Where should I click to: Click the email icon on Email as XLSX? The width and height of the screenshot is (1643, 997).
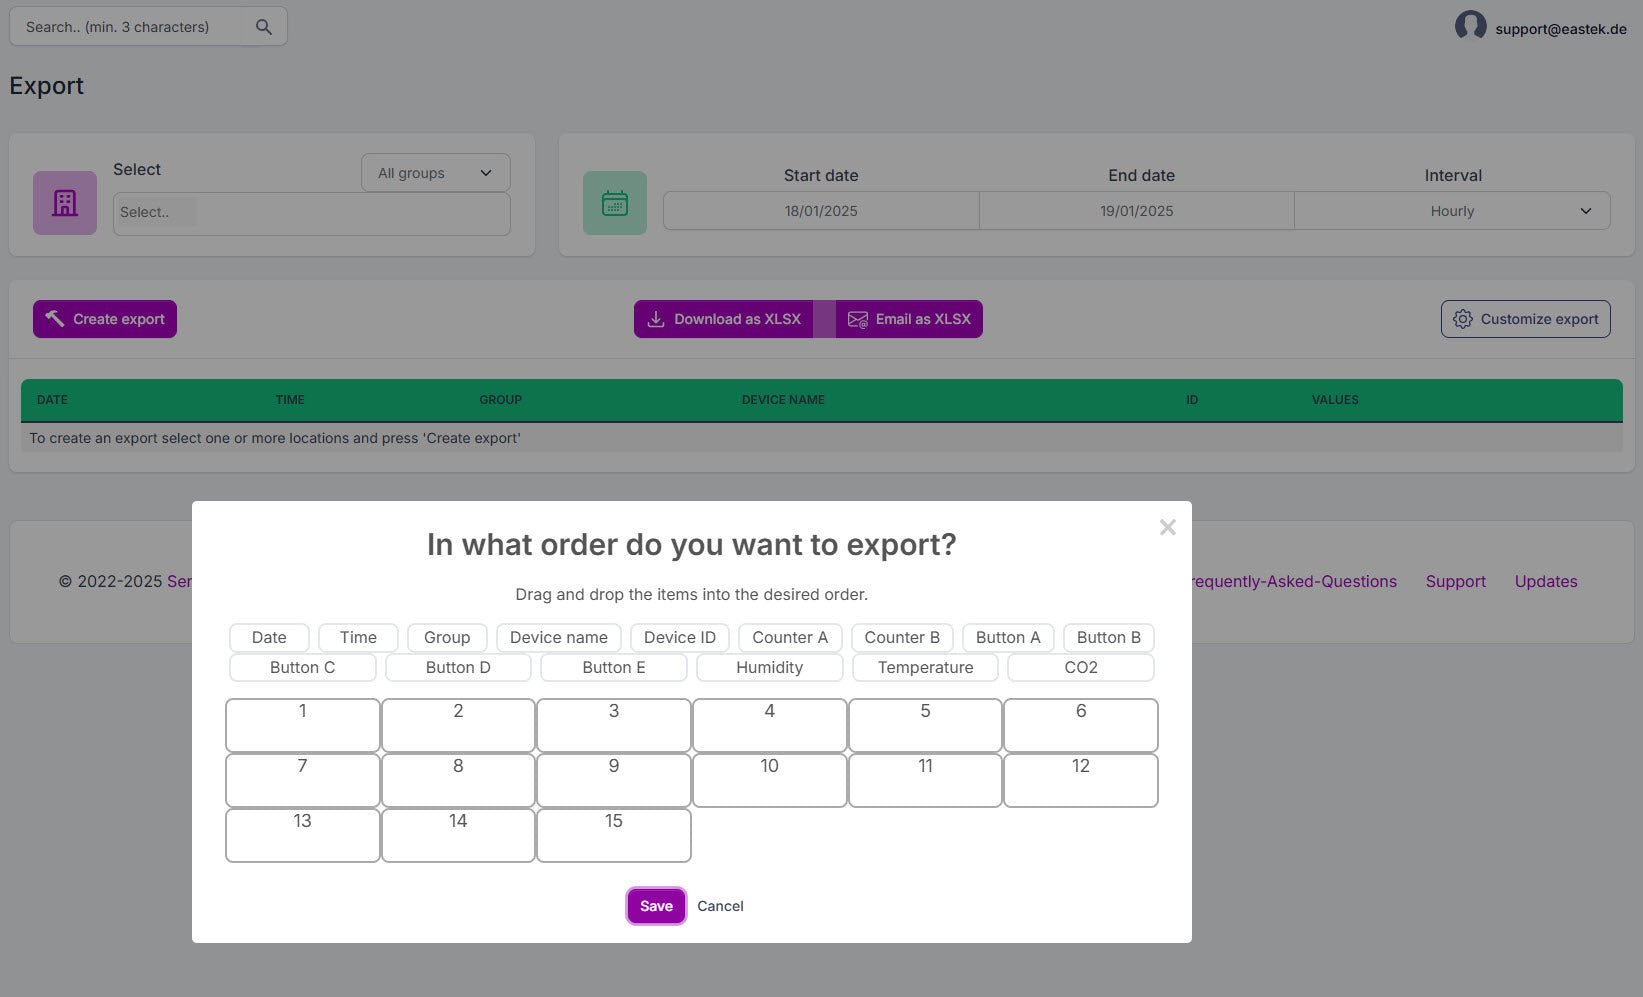[858, 319]
